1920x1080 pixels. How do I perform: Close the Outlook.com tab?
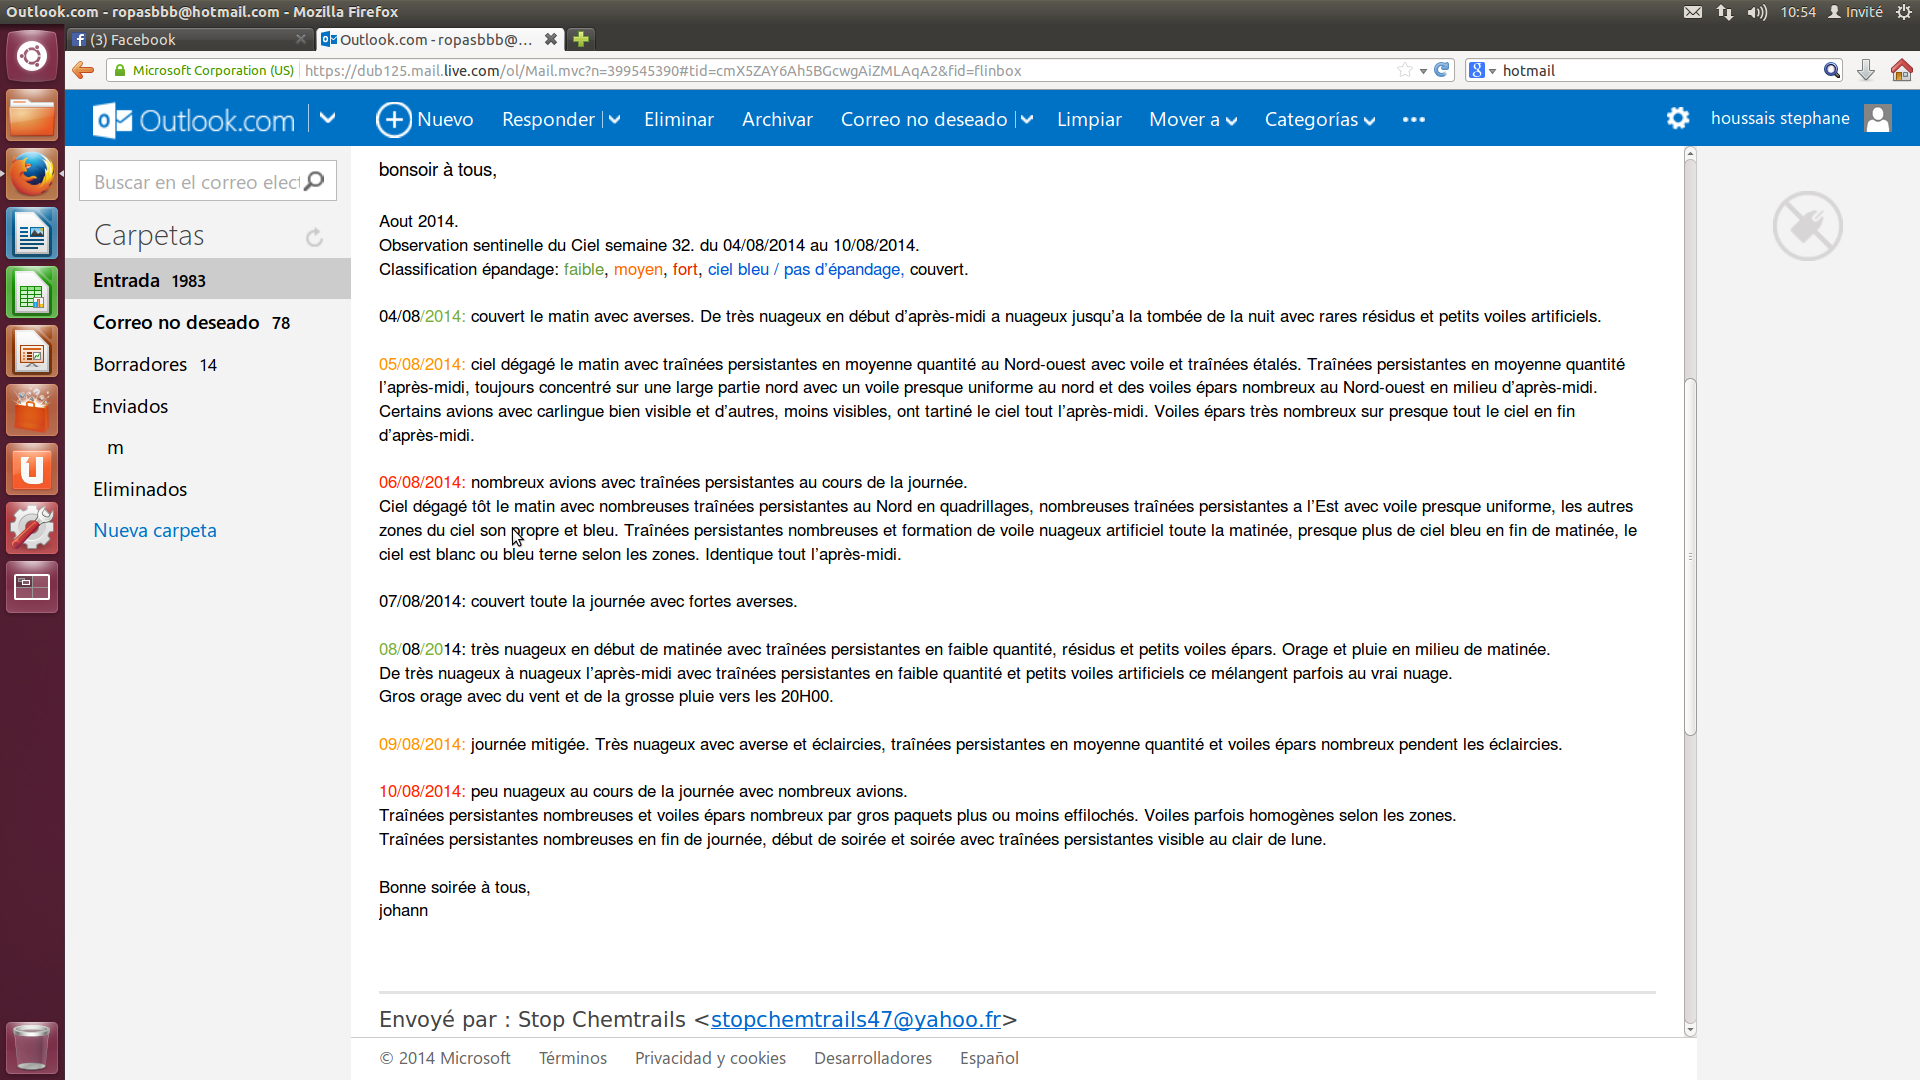(550, 39)
